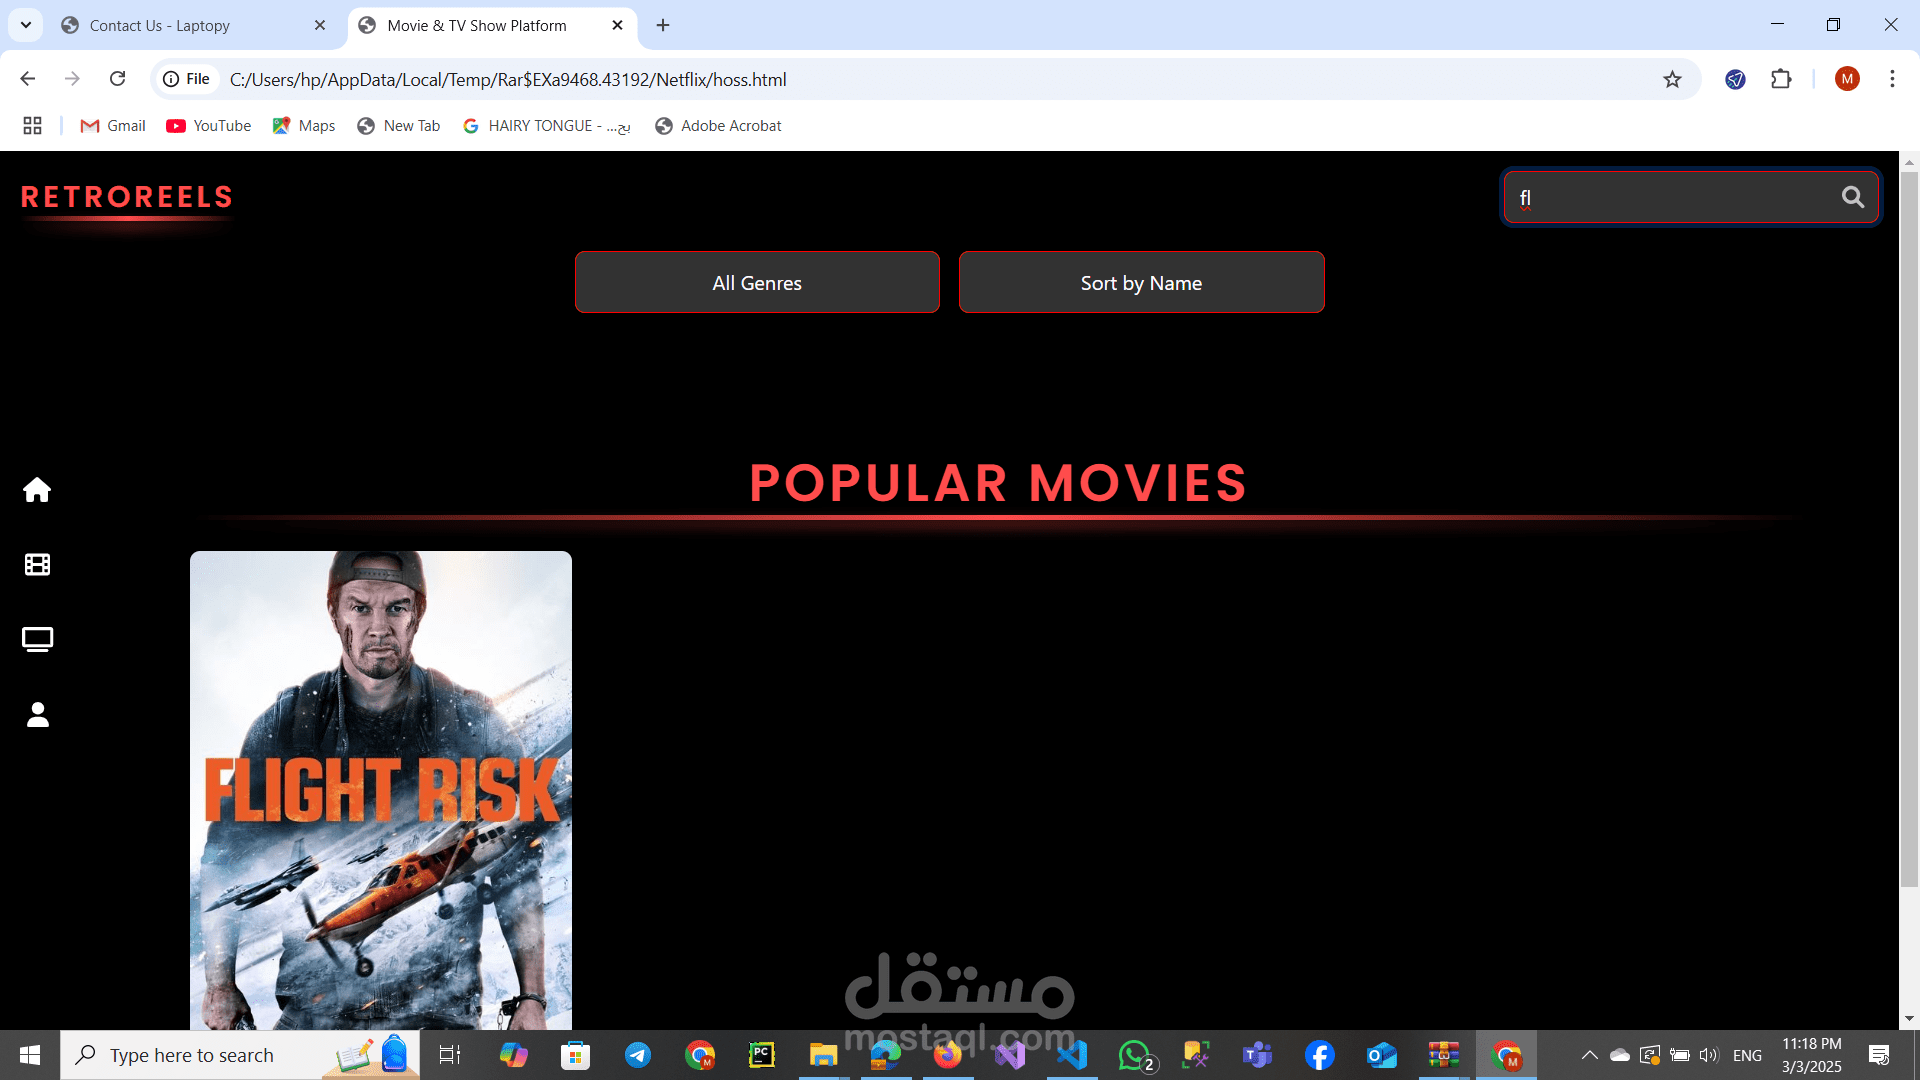This screenshot has width=1920, height=1080.
Task: Open the Movies film strip icon
Action: coord(37,565)
